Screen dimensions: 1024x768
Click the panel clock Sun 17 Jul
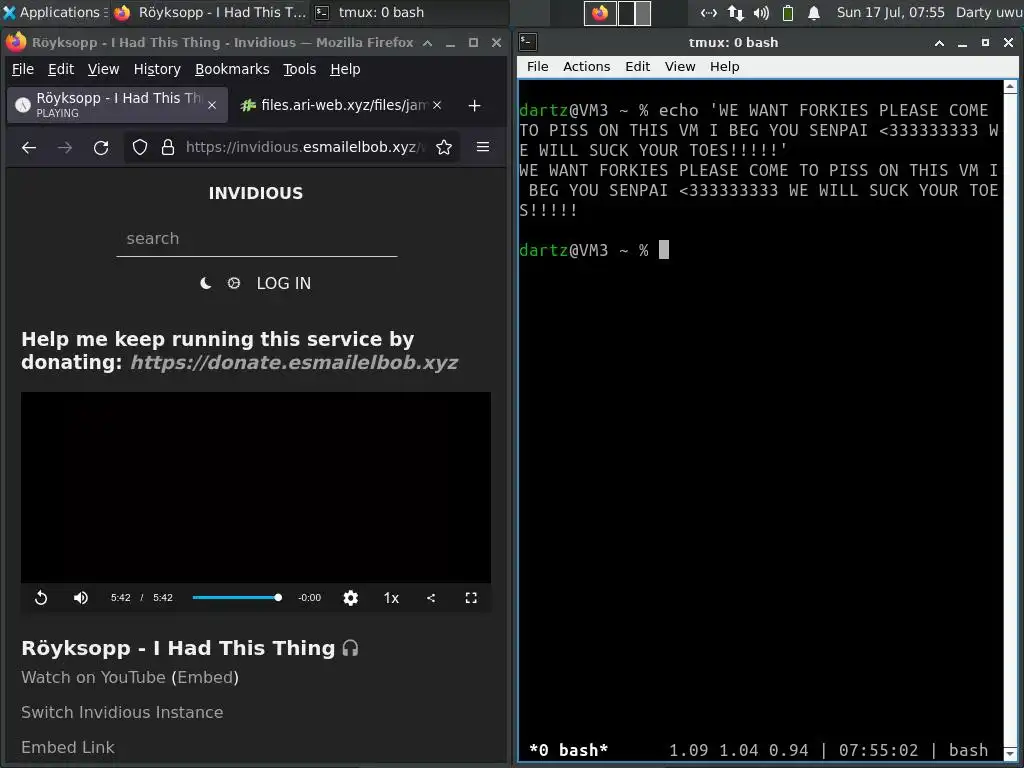(891, 12)
